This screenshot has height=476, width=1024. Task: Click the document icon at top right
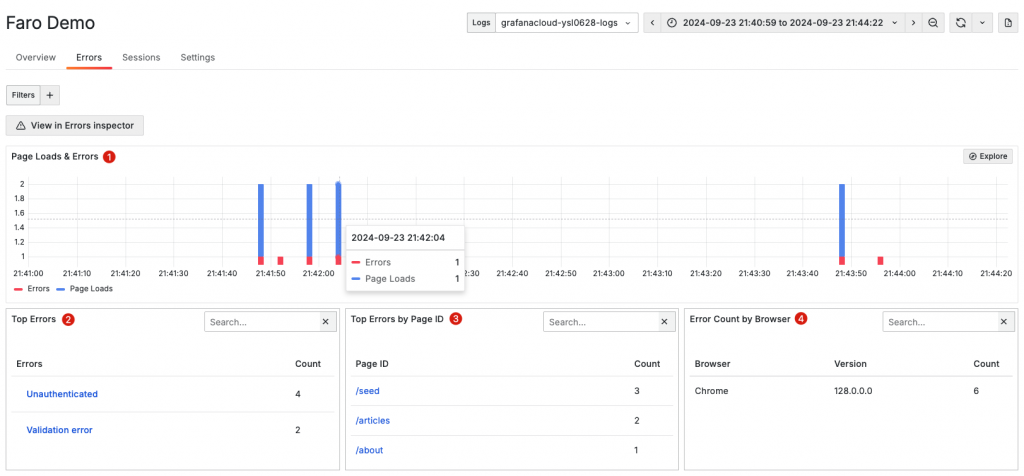point(1008,23)
